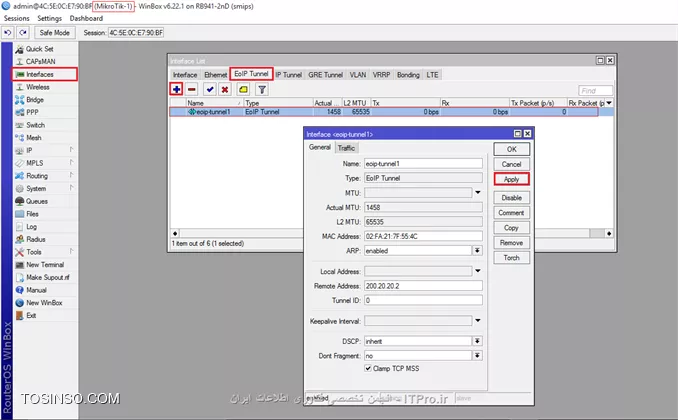Open Bridge menu

pos(35,100)
